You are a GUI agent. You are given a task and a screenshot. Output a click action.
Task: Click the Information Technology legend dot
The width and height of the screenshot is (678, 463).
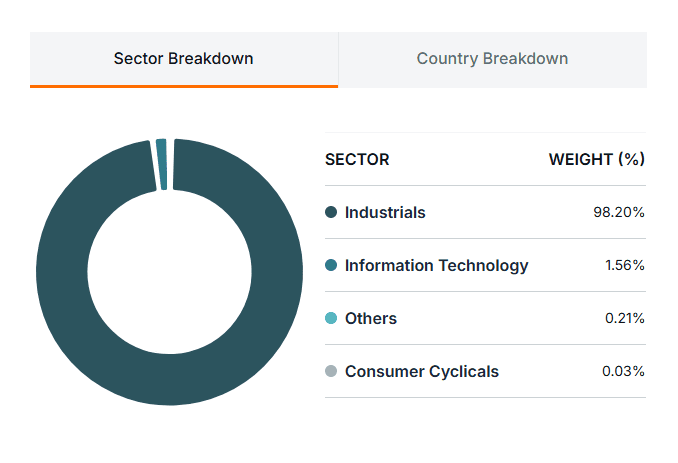click(331, 265)
